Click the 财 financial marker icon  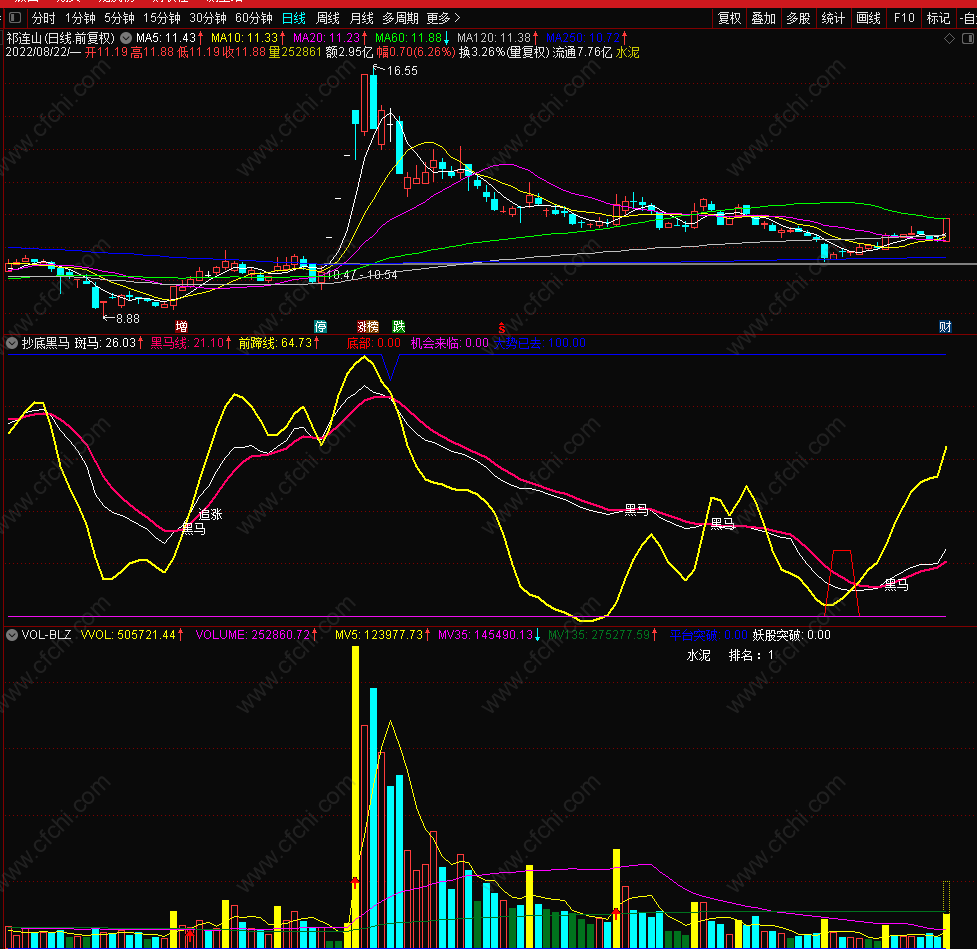945,327
